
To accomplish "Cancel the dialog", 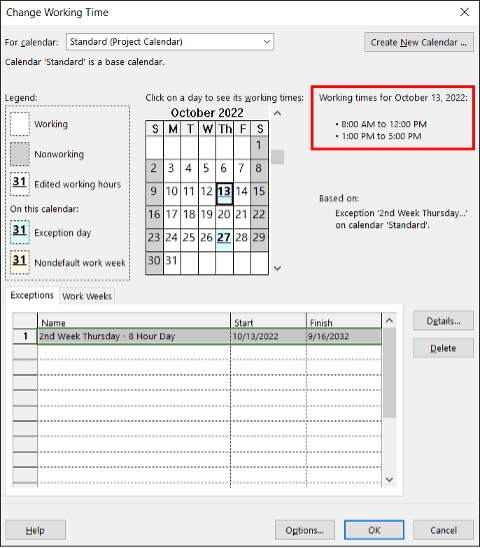I will [x=443, y=530].
